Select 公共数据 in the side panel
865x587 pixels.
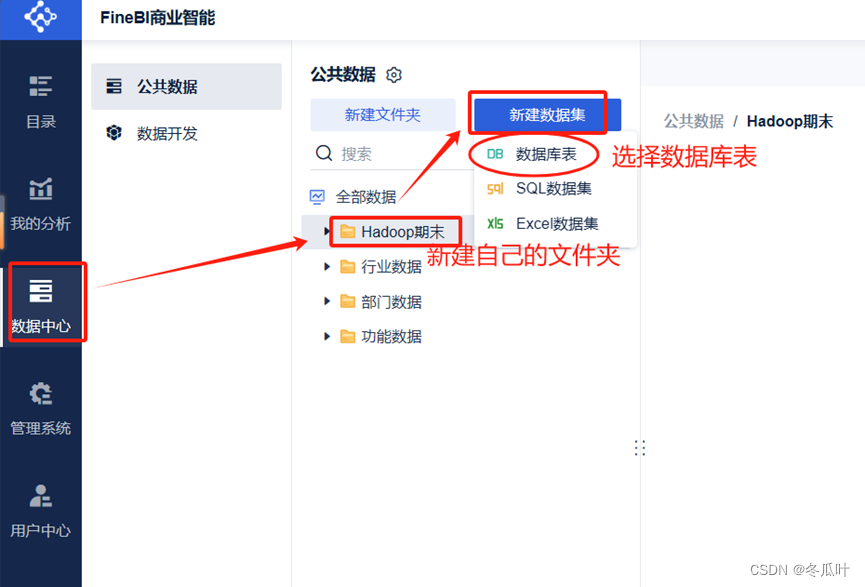[x=186, y=86]
